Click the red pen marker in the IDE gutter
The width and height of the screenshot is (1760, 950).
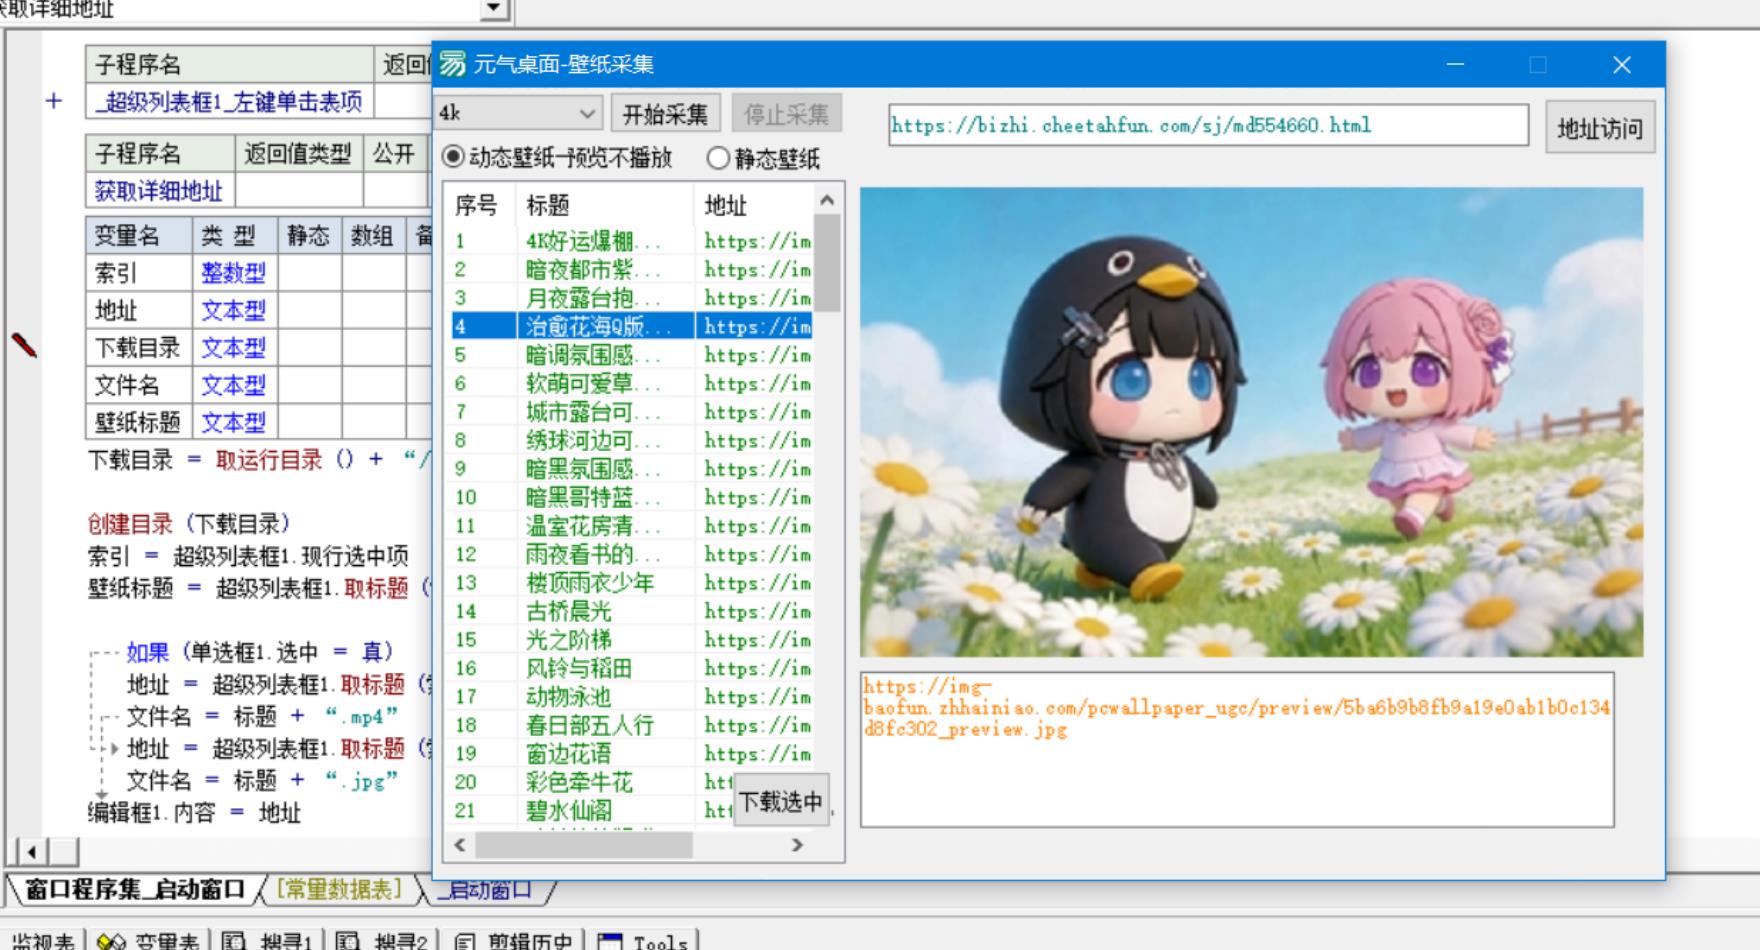(x=24, y=345)
